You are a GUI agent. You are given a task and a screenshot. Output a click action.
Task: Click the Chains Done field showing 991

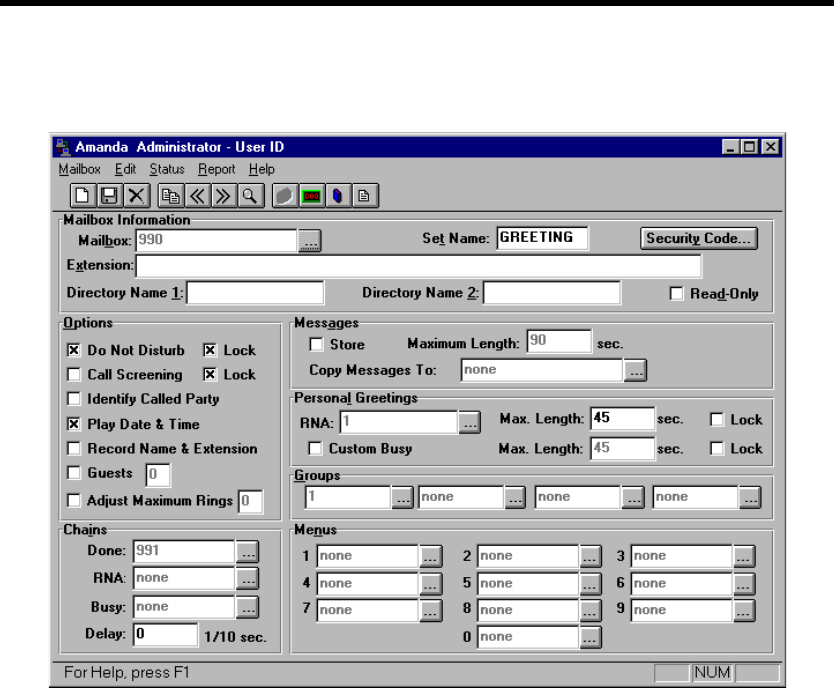coord(184,551)
